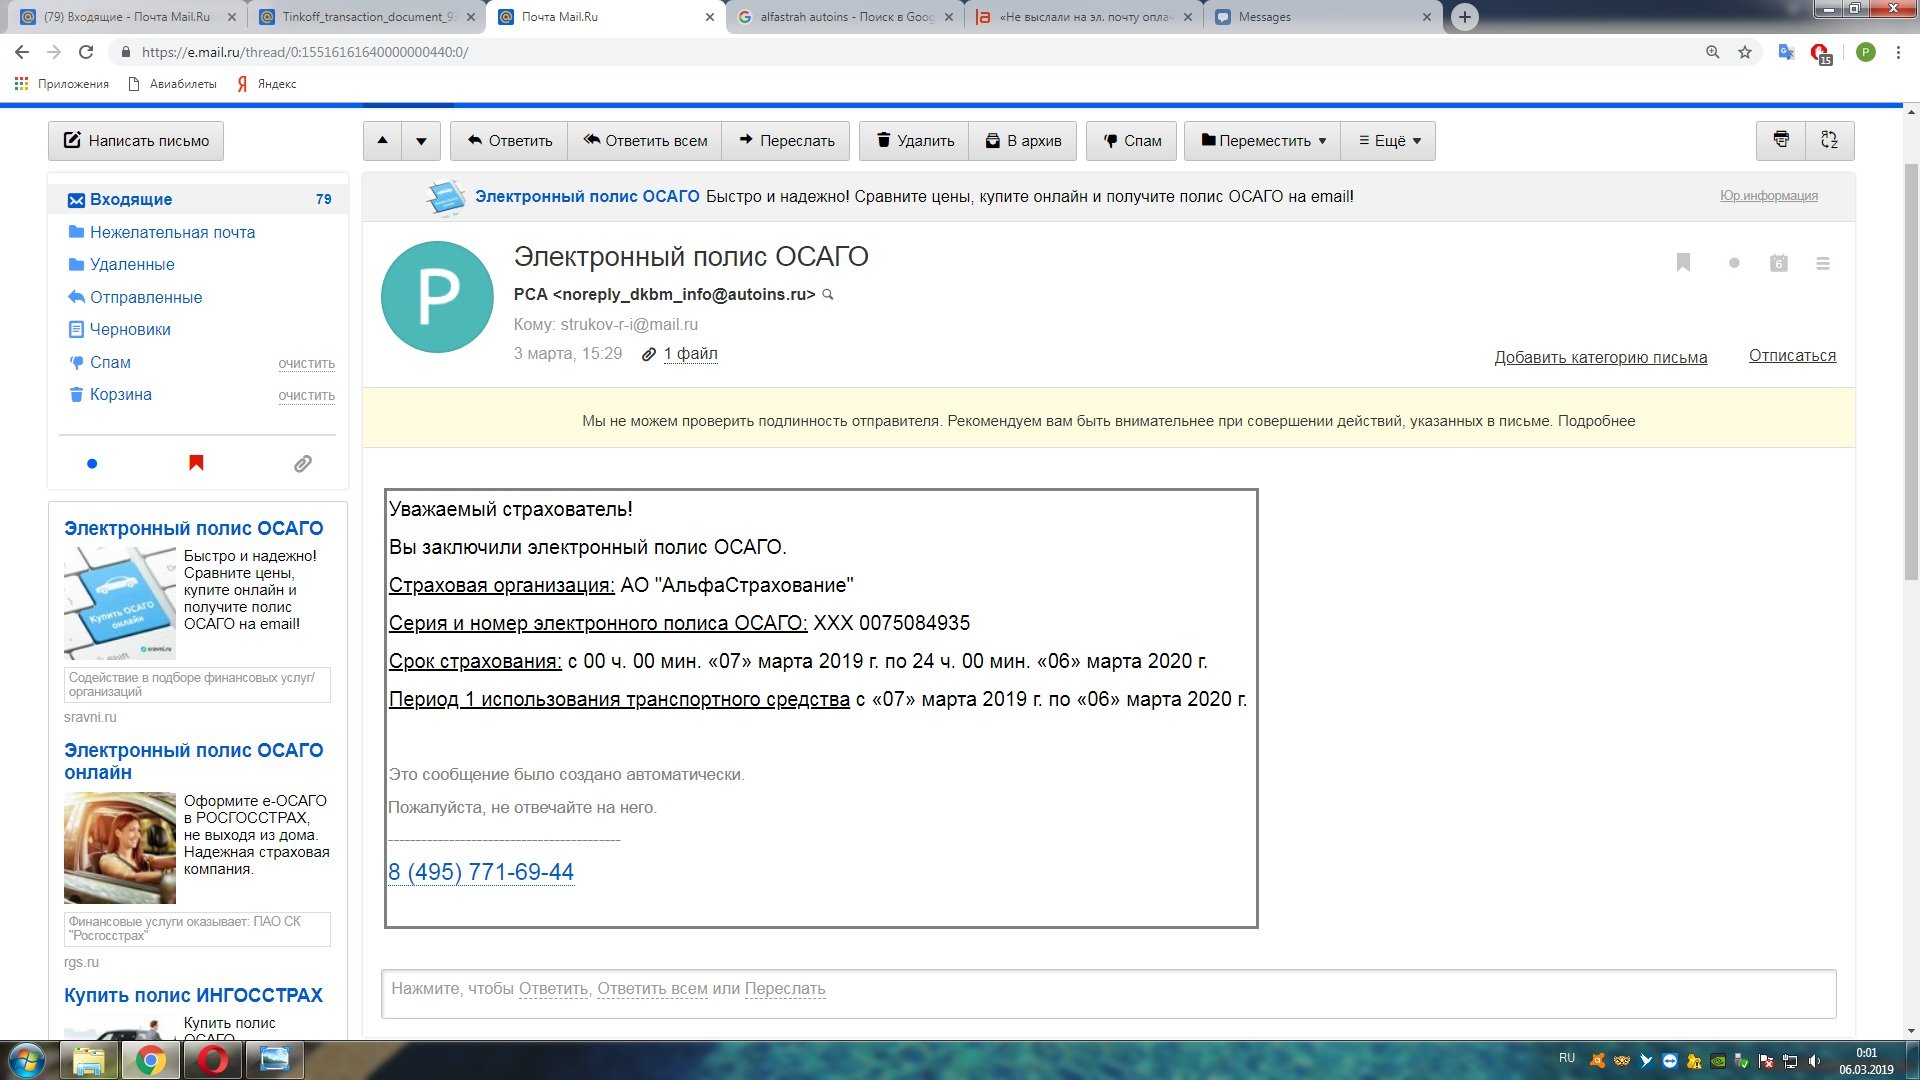Bookmark page with star icon
This screenshot has height=1080, width=1920.
pos(1745,52)
